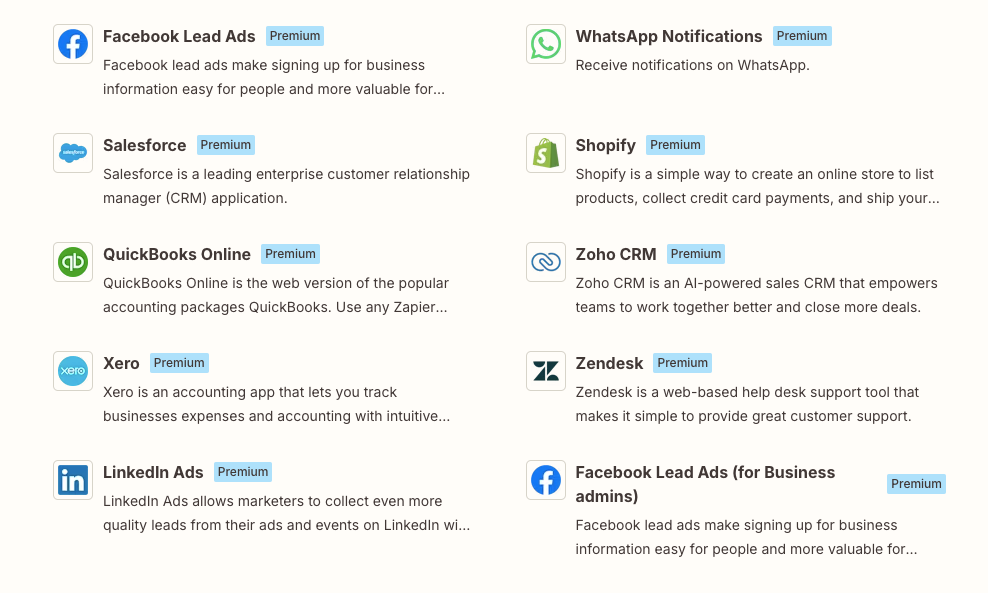Click the Premium badge beside Zendesk
988x593 pixels.
click(683, 363)
